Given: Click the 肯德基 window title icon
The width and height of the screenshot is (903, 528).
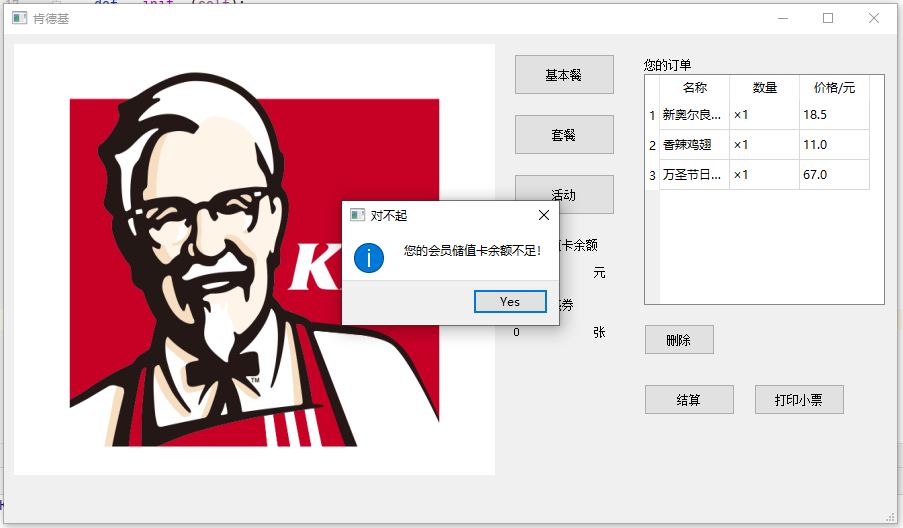Looking at the screenshot, I should [x=20, y=18].
